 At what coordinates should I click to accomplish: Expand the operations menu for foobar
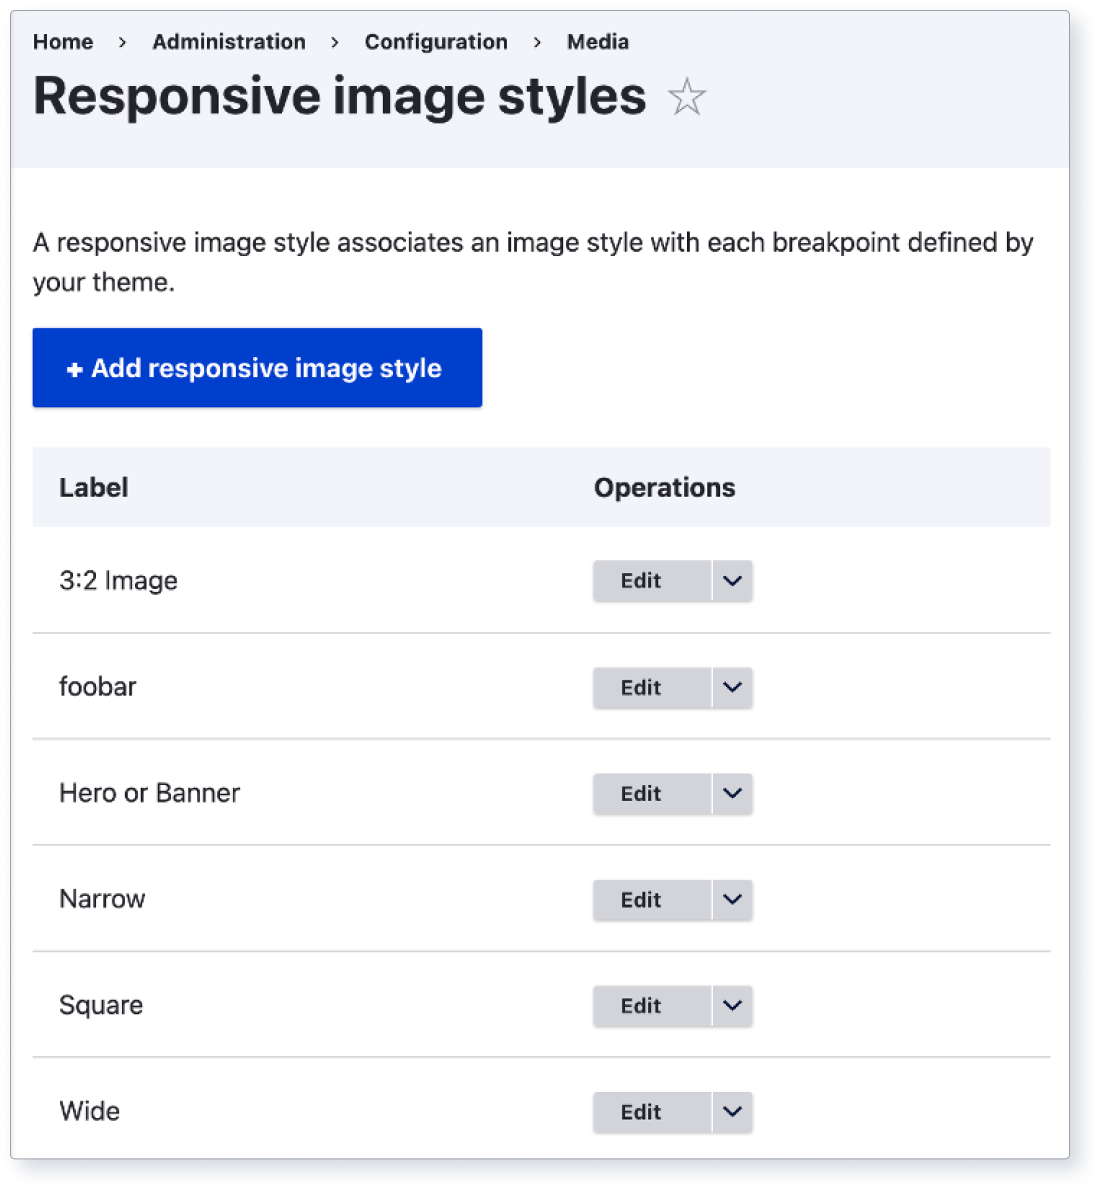click(x=731, y=687)
